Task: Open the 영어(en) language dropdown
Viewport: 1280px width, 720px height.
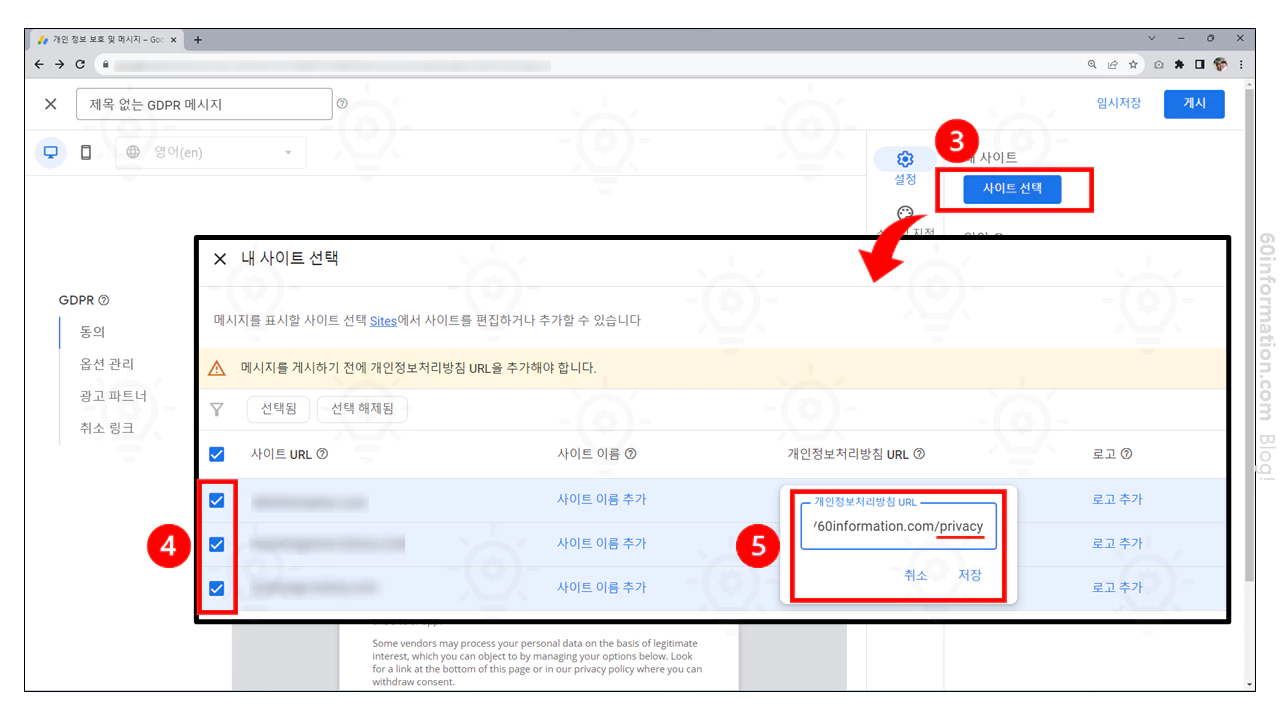Action: pos(210,152)
